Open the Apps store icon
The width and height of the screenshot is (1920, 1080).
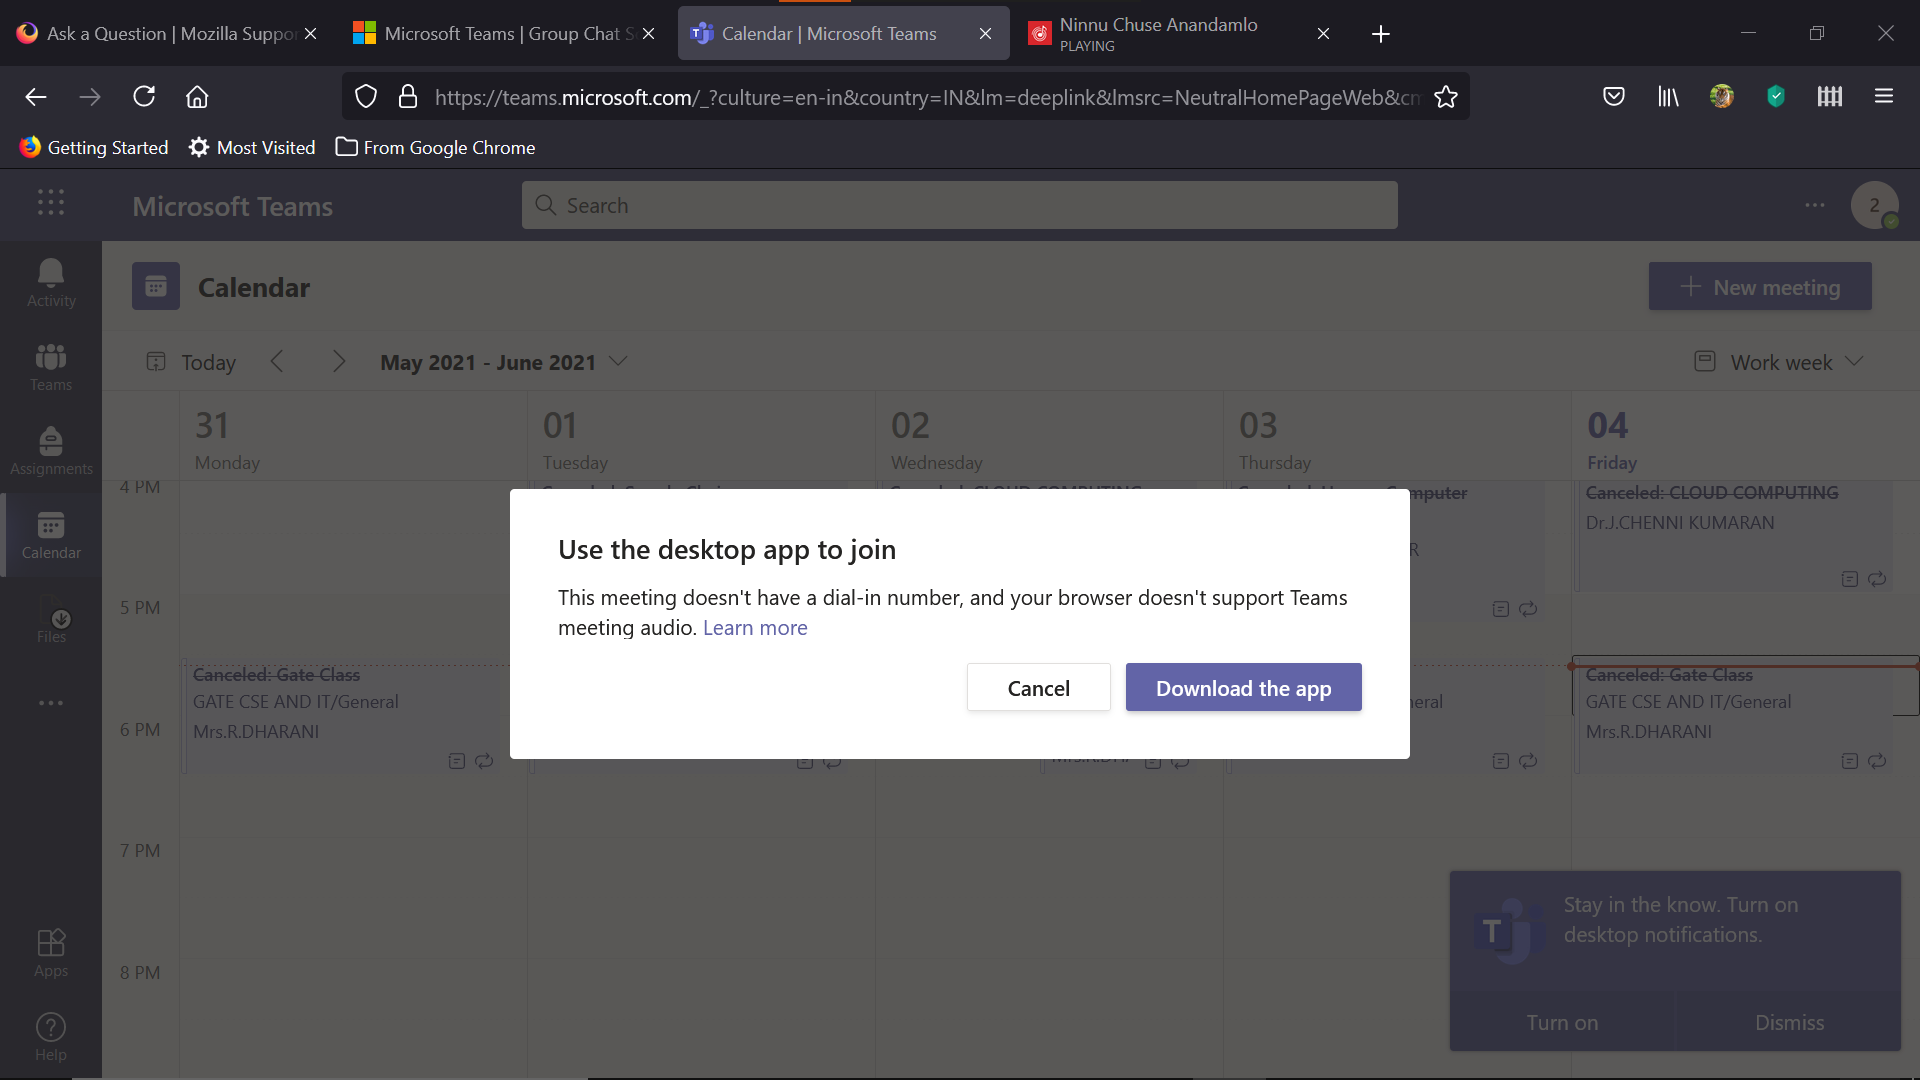[x=51, y=953]
